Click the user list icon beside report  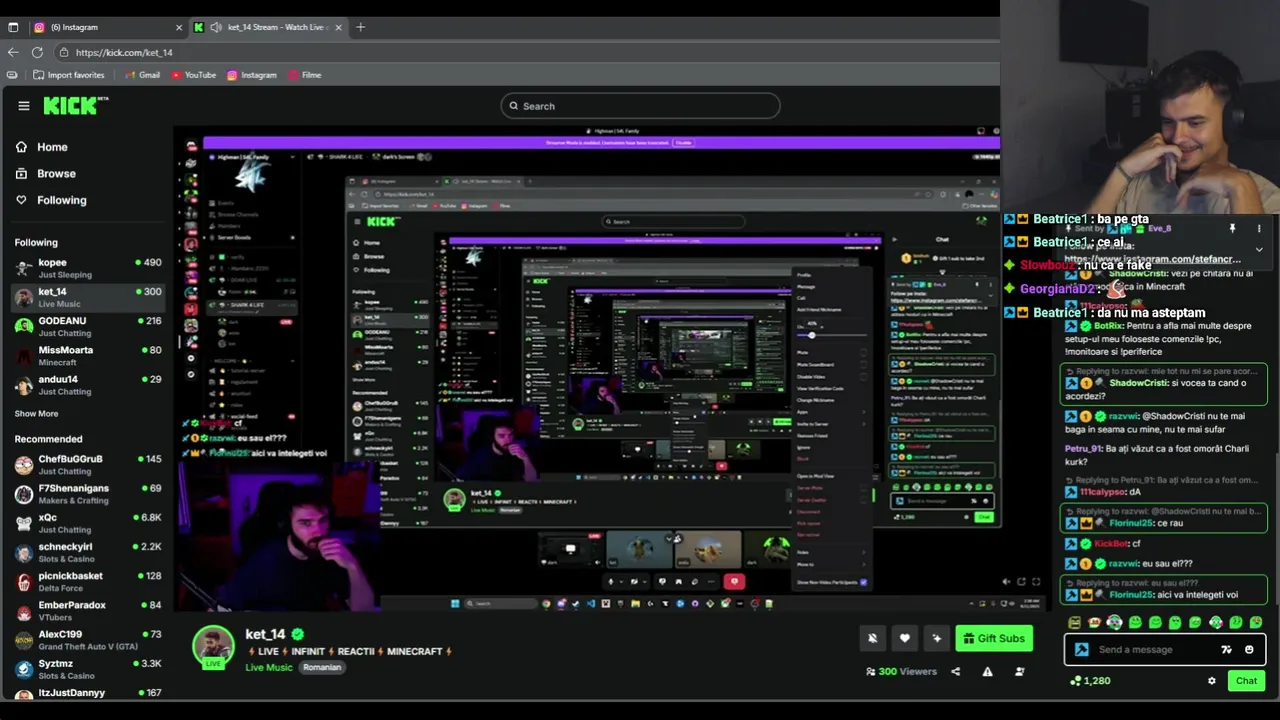(1019, 672)
